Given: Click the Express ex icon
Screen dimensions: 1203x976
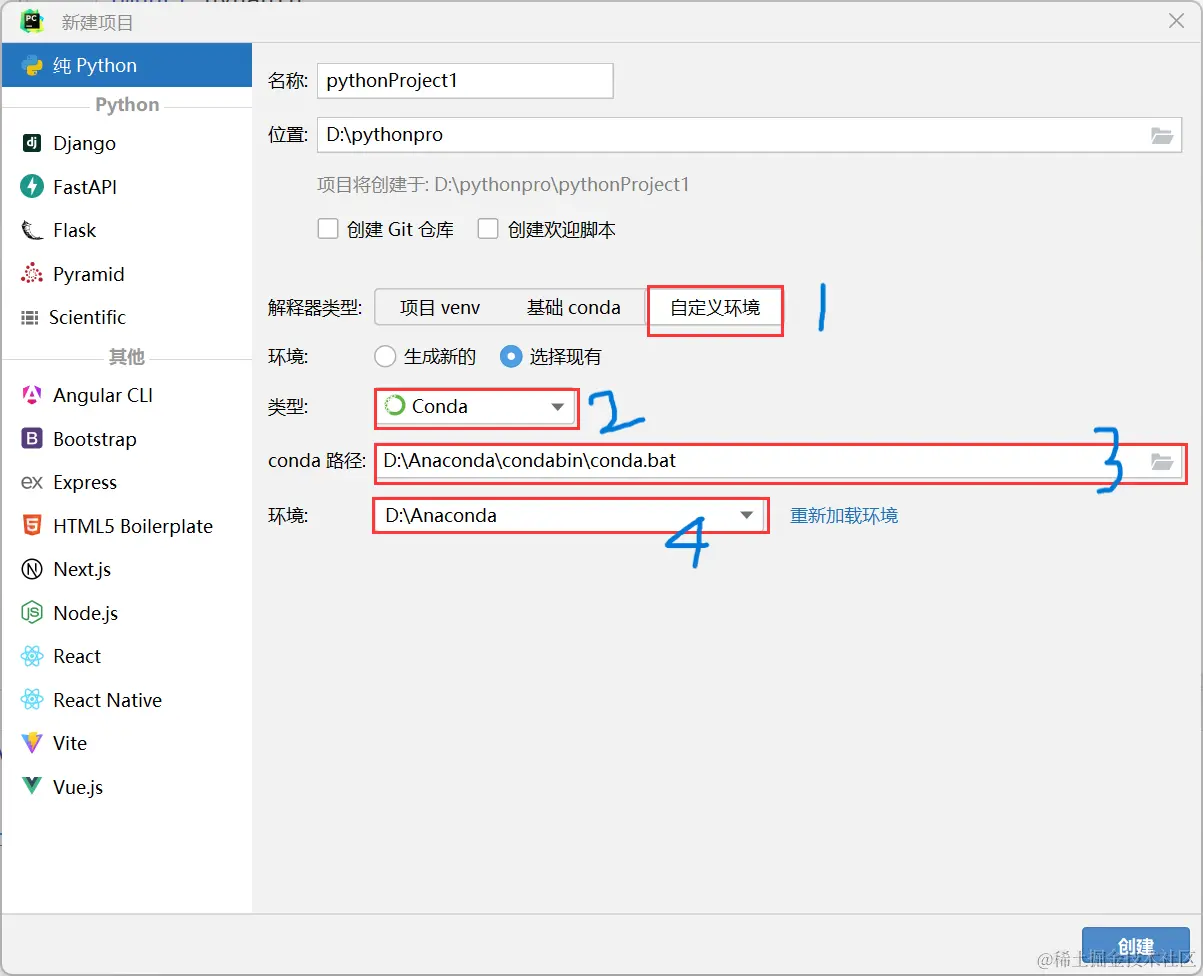Looking at the screenshot, I should [x=32, y=482].
